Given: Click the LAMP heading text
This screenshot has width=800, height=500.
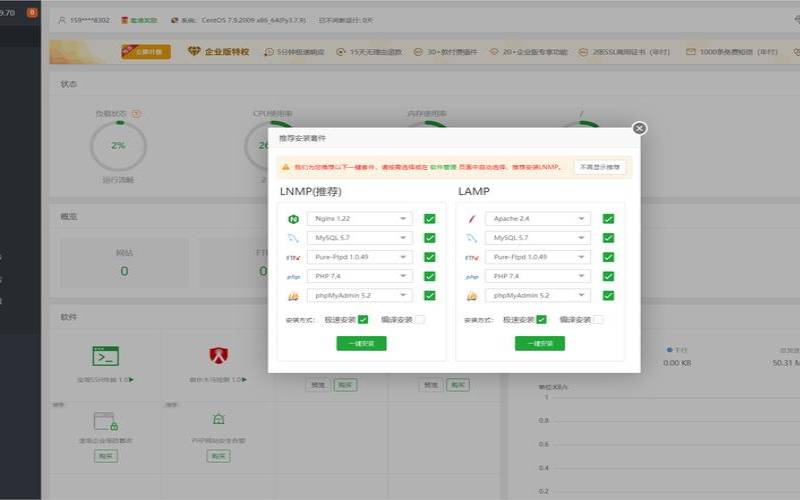Looking at the screenshot, I should click(473, 191).
